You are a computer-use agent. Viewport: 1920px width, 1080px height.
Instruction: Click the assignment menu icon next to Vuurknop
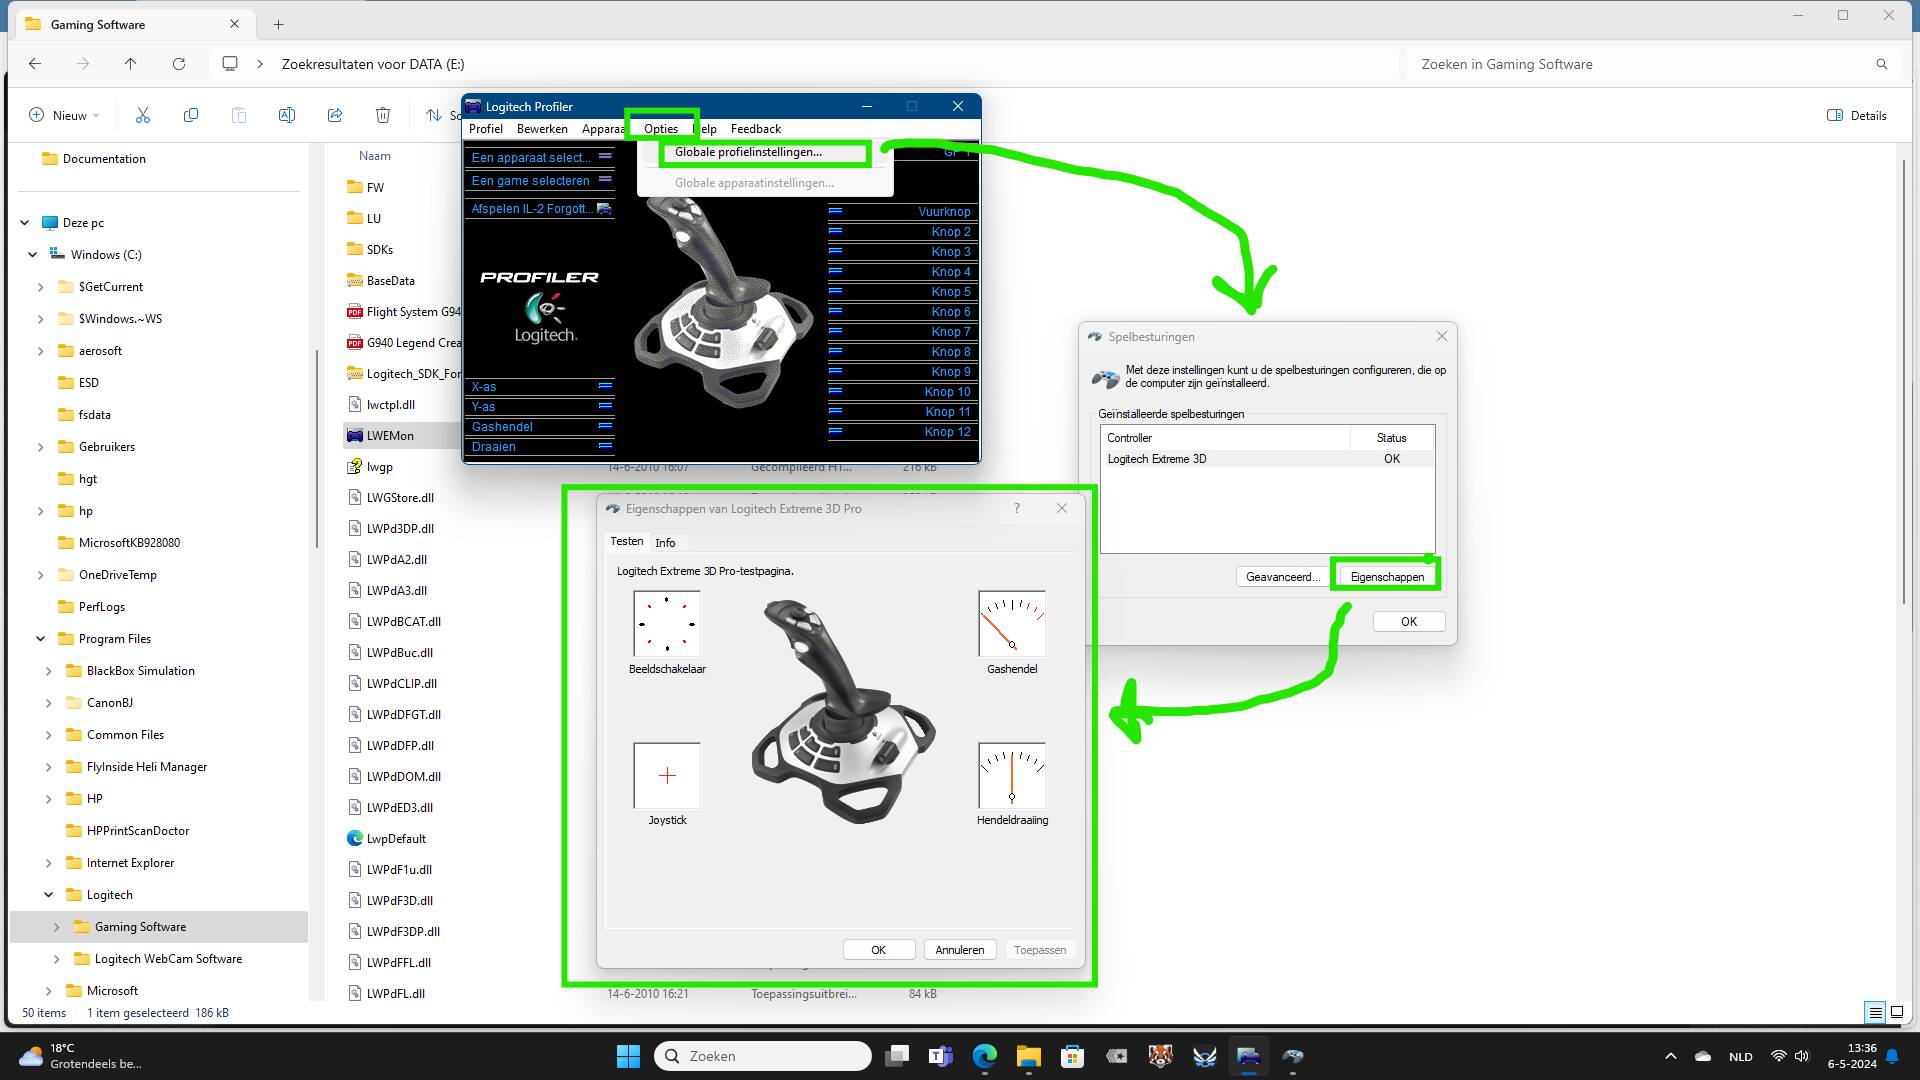tap(835, 211)
